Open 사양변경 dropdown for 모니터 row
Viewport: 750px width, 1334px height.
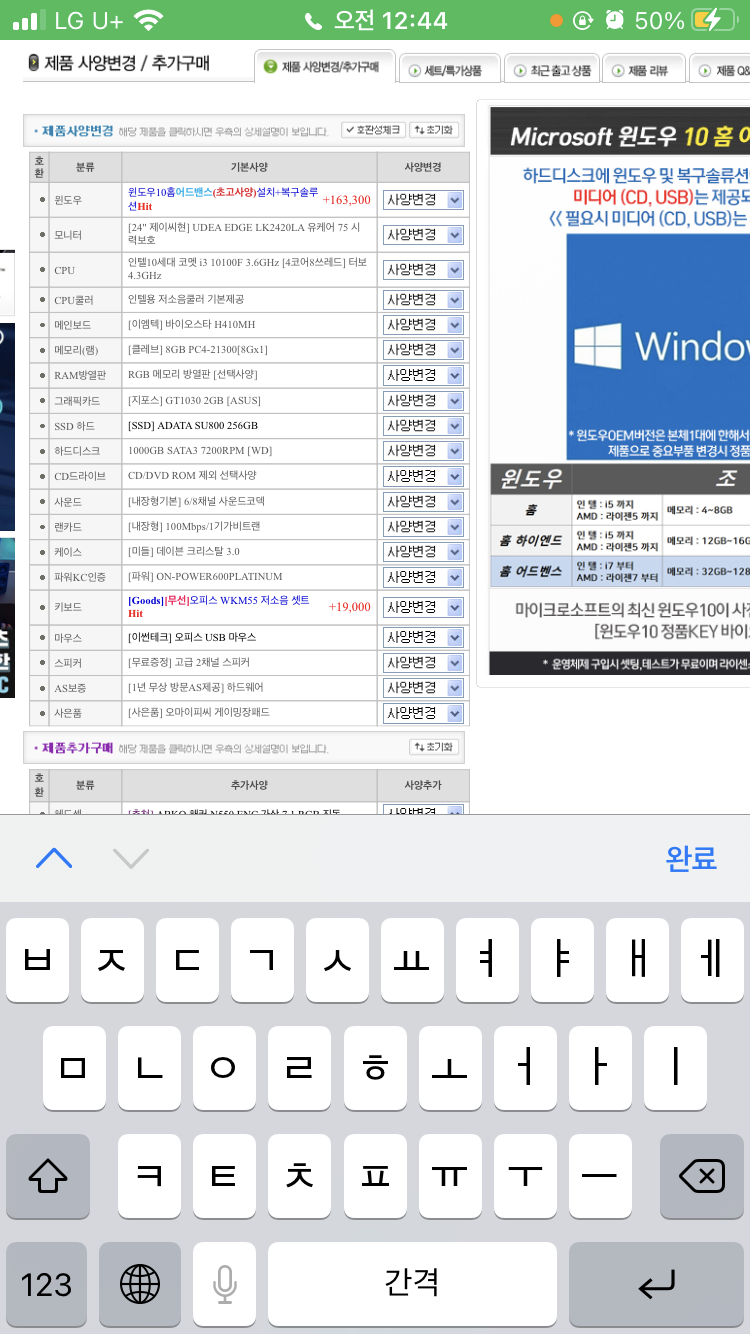[x=423, y=235]
